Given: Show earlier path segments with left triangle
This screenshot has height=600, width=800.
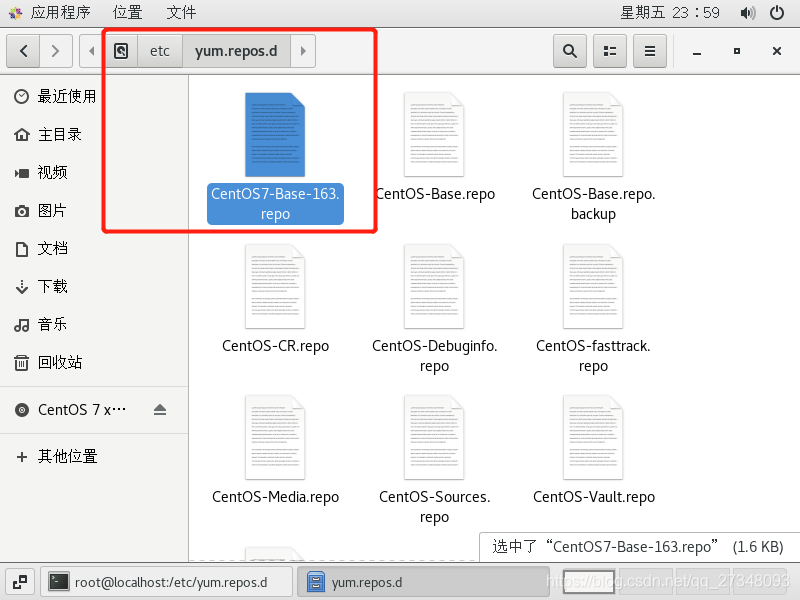Looking at the screenshot, I should click(x=92, y=51).
